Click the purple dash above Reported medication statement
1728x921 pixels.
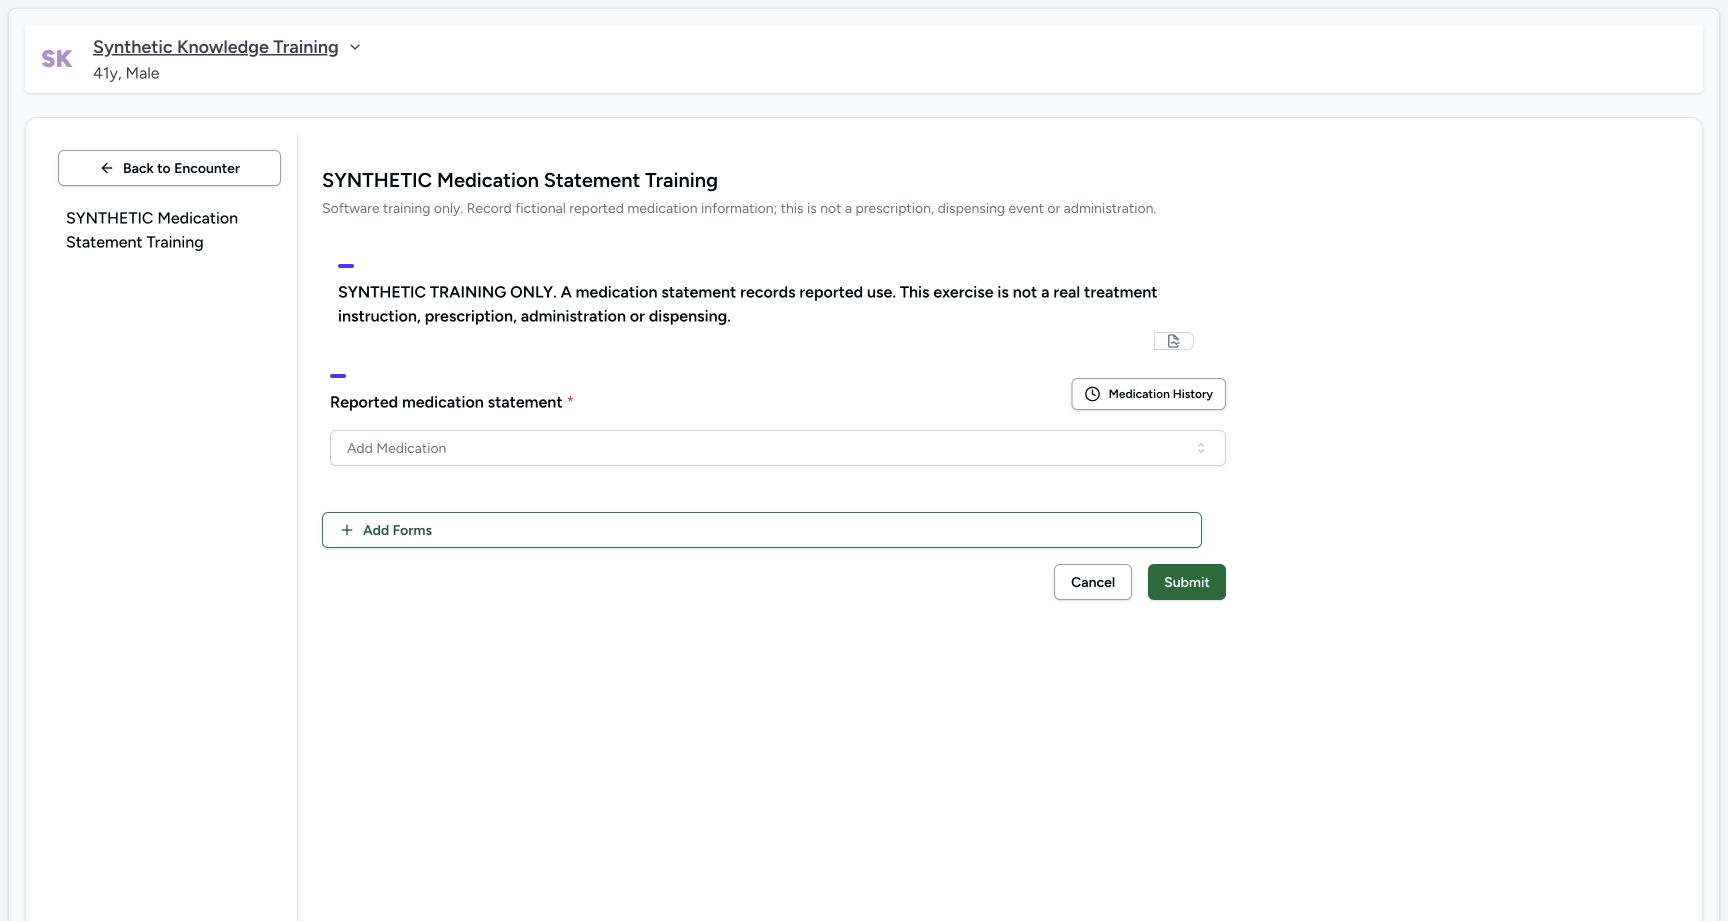point(338,376)
